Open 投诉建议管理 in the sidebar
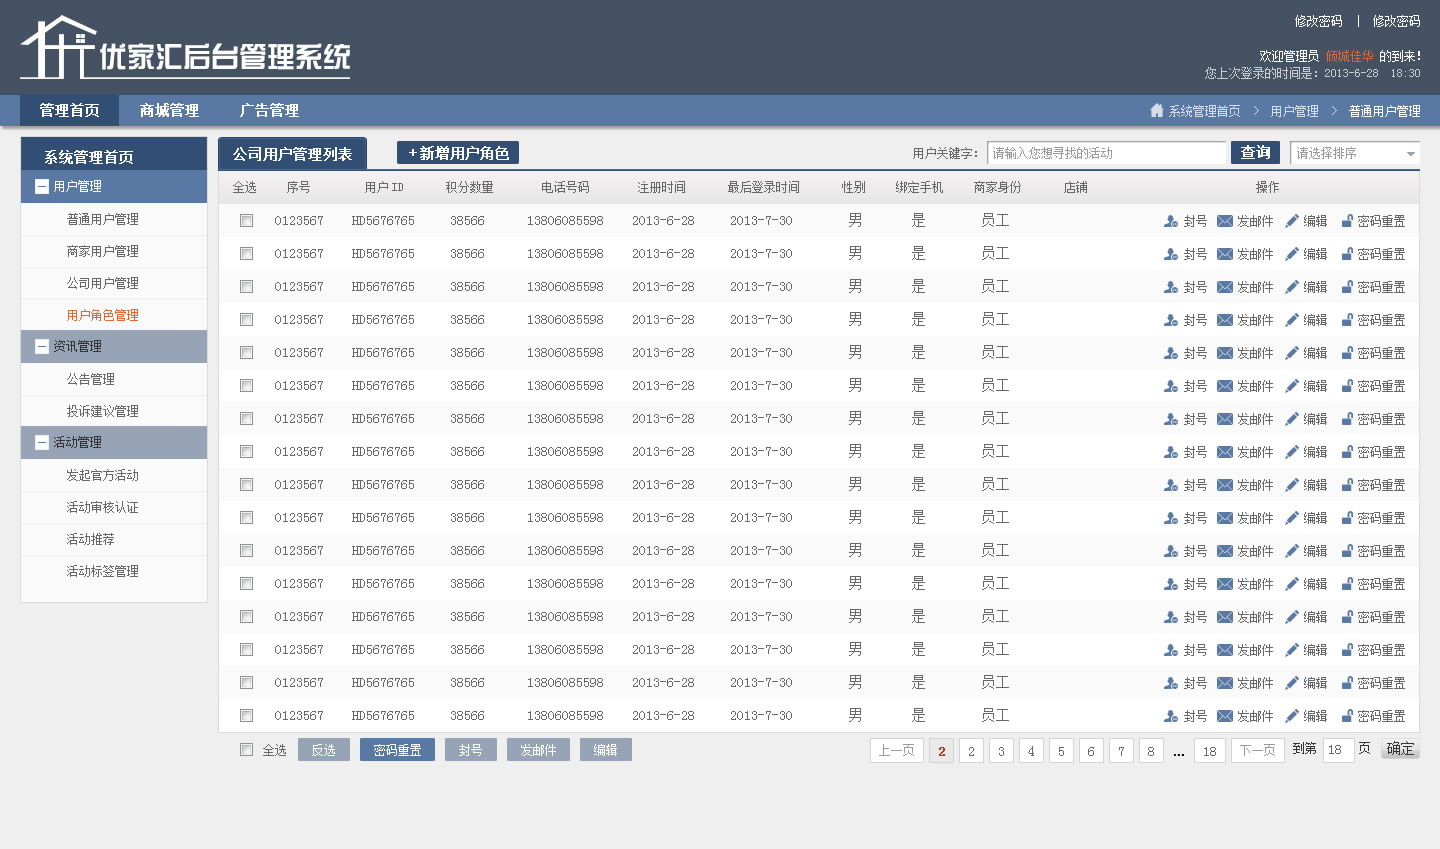This screenshot has width=1440, height=849. pyautogui.click(x=102, y=411)
